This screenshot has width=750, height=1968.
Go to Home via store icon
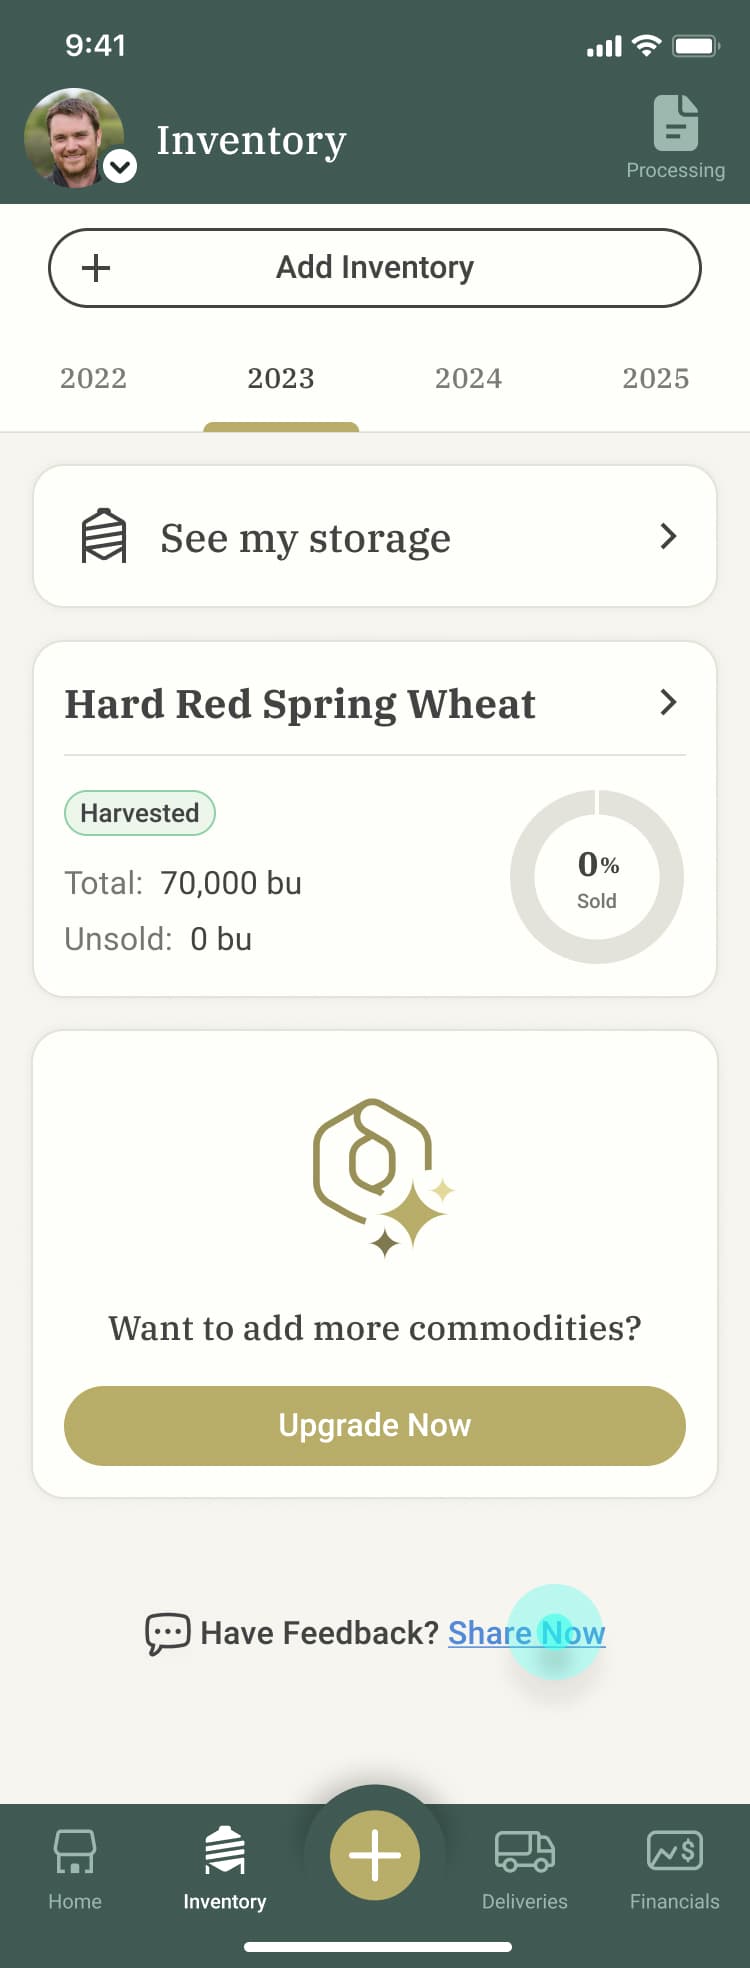(75, 1852)
